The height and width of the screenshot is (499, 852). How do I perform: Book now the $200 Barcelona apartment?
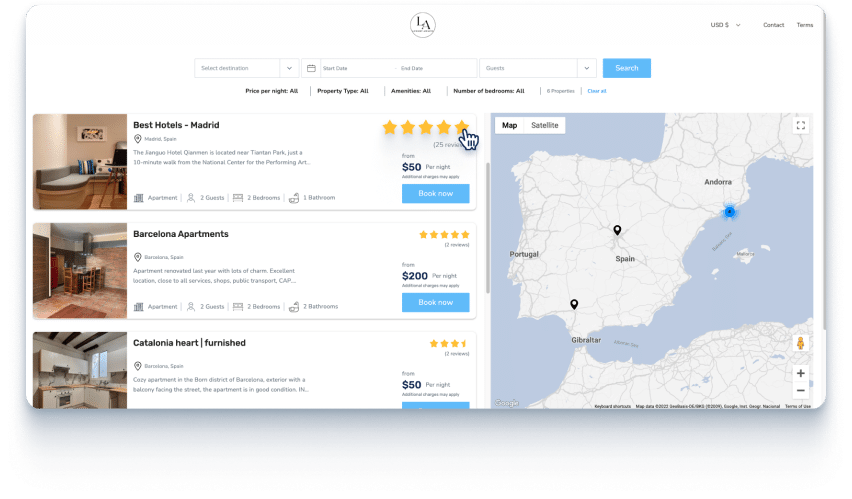[435, 302]
